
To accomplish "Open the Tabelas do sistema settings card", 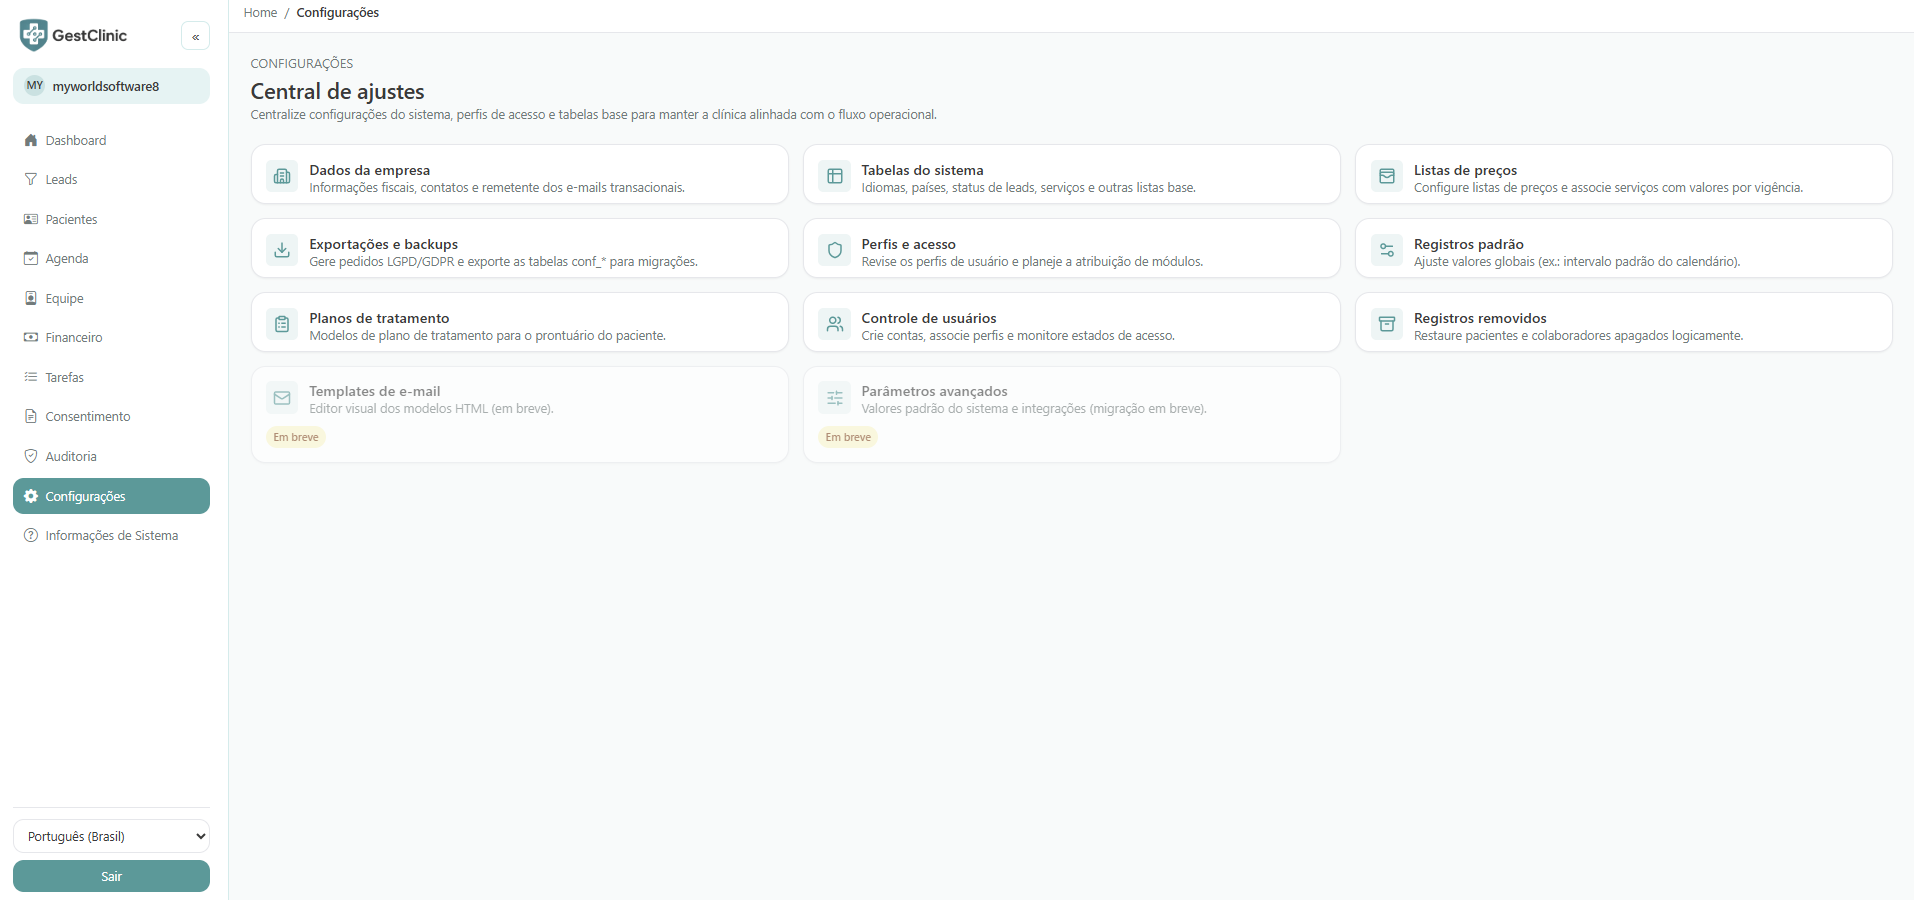I will 1071,174.
